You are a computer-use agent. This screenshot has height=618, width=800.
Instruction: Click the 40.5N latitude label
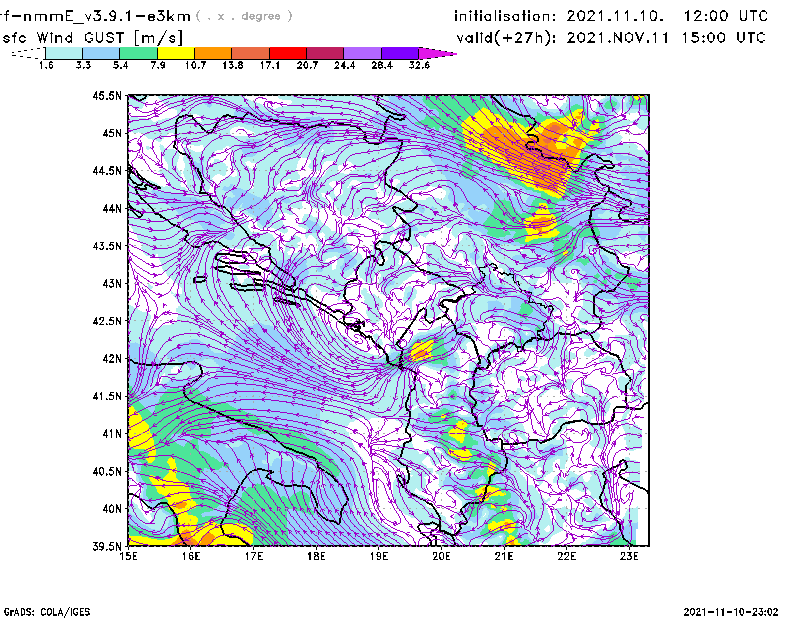point(107,472)
